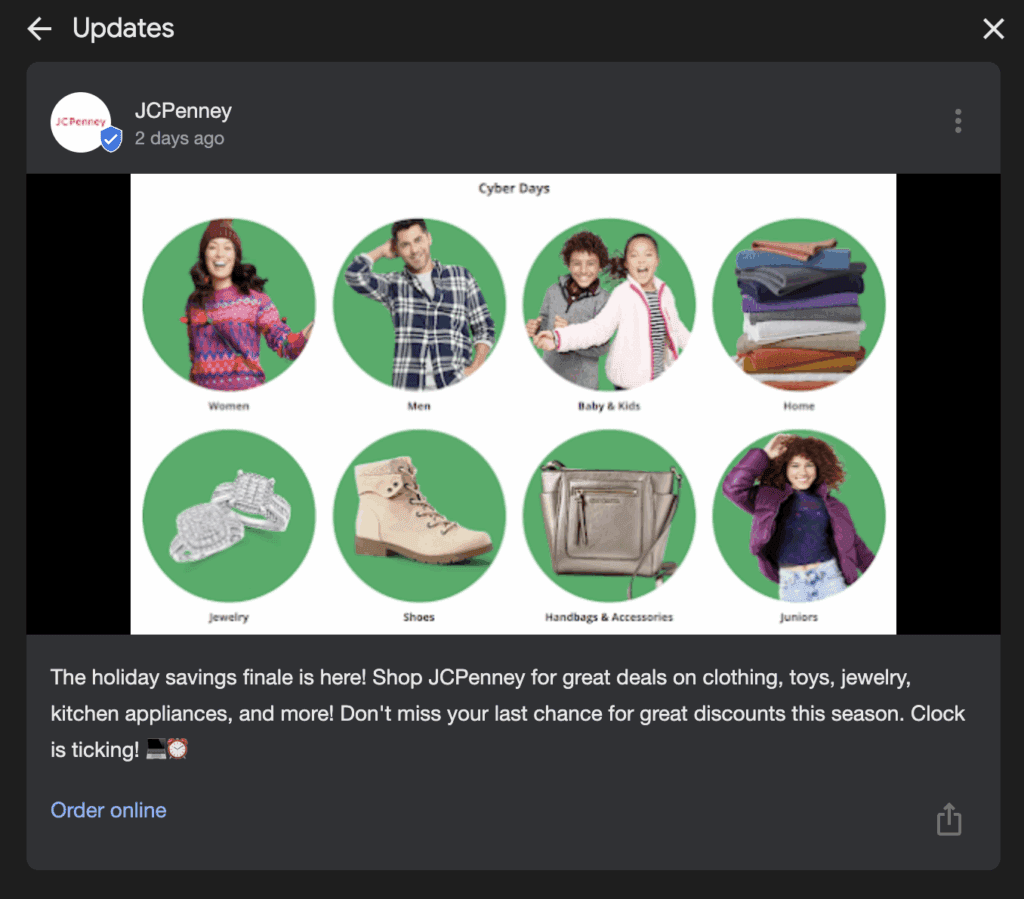Dismiss the Updates panel with the X

993,28
